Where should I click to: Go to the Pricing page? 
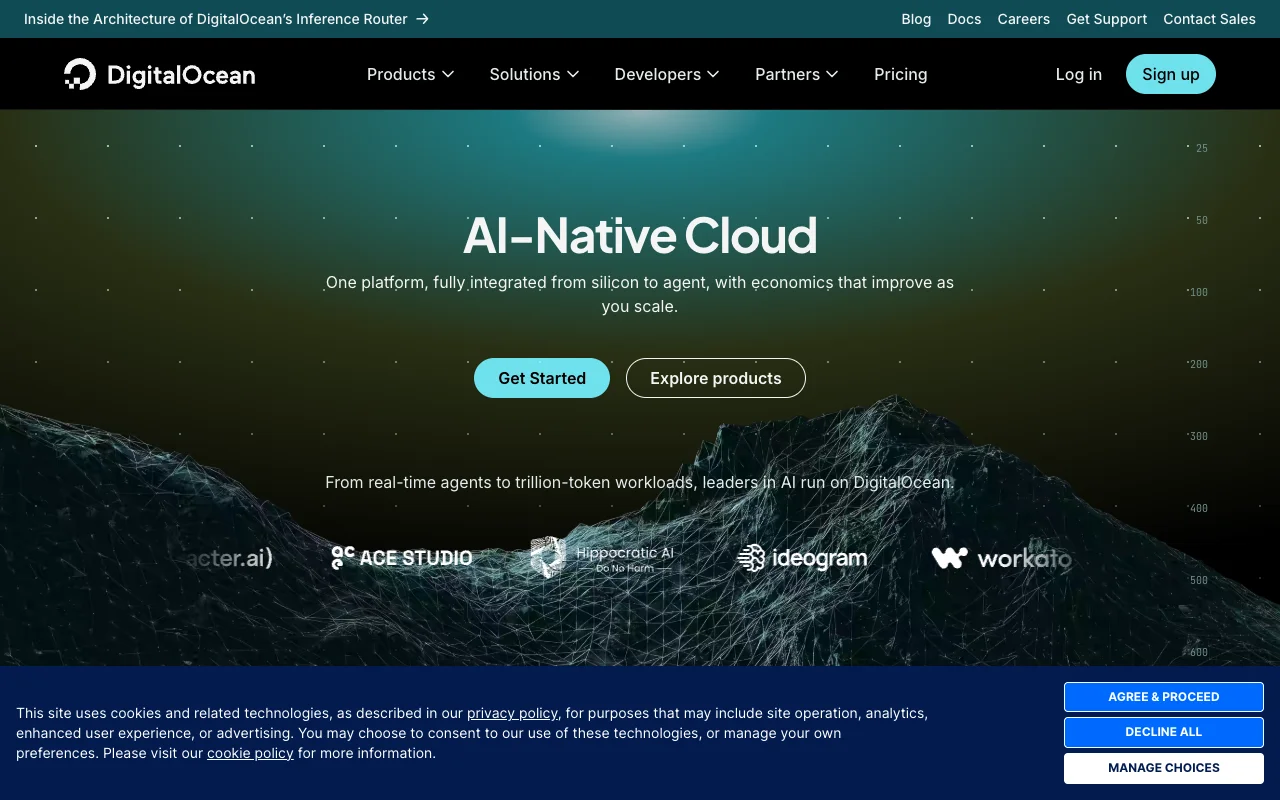tap(901, 74)
